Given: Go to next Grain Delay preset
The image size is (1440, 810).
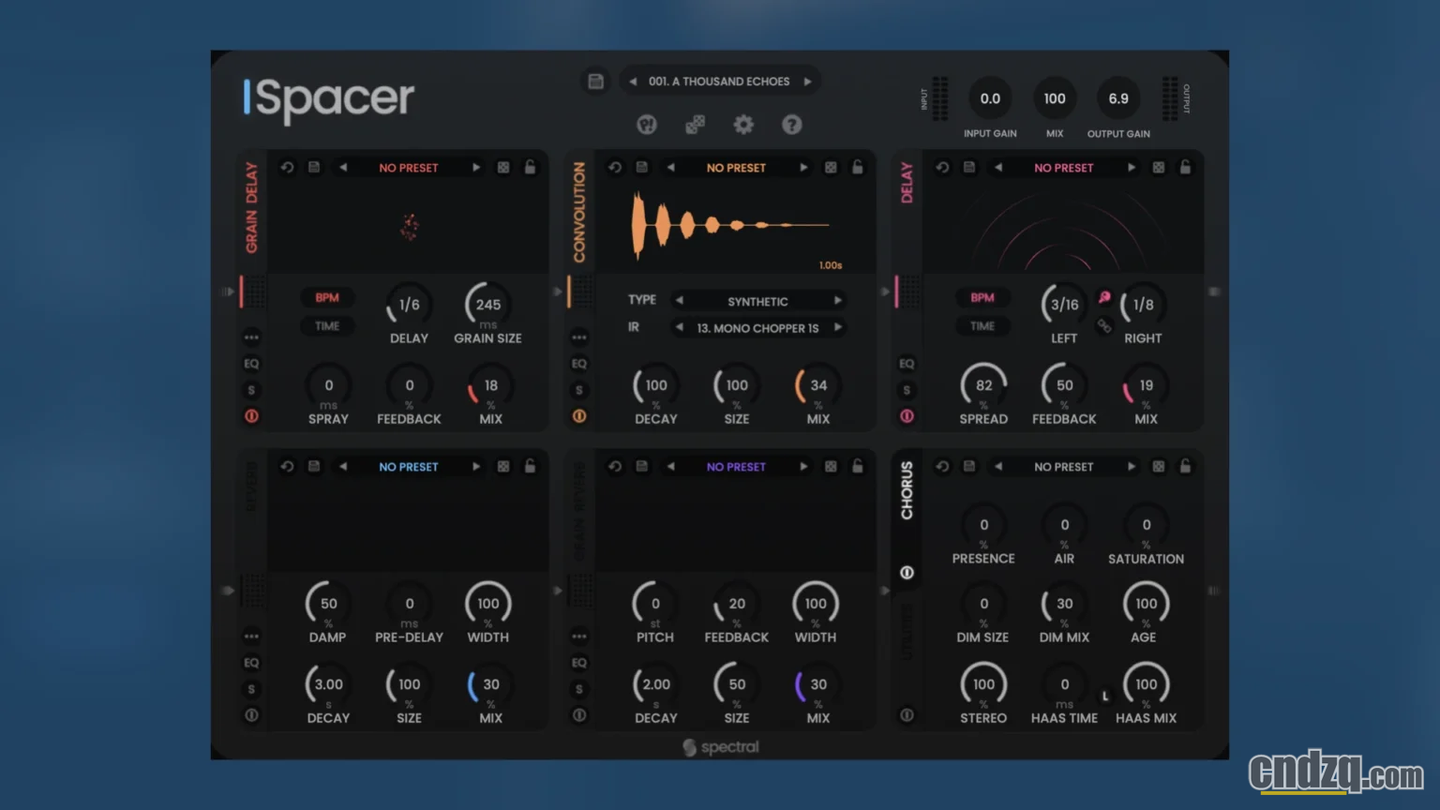Looking at the screenshot, I should 476,167.
